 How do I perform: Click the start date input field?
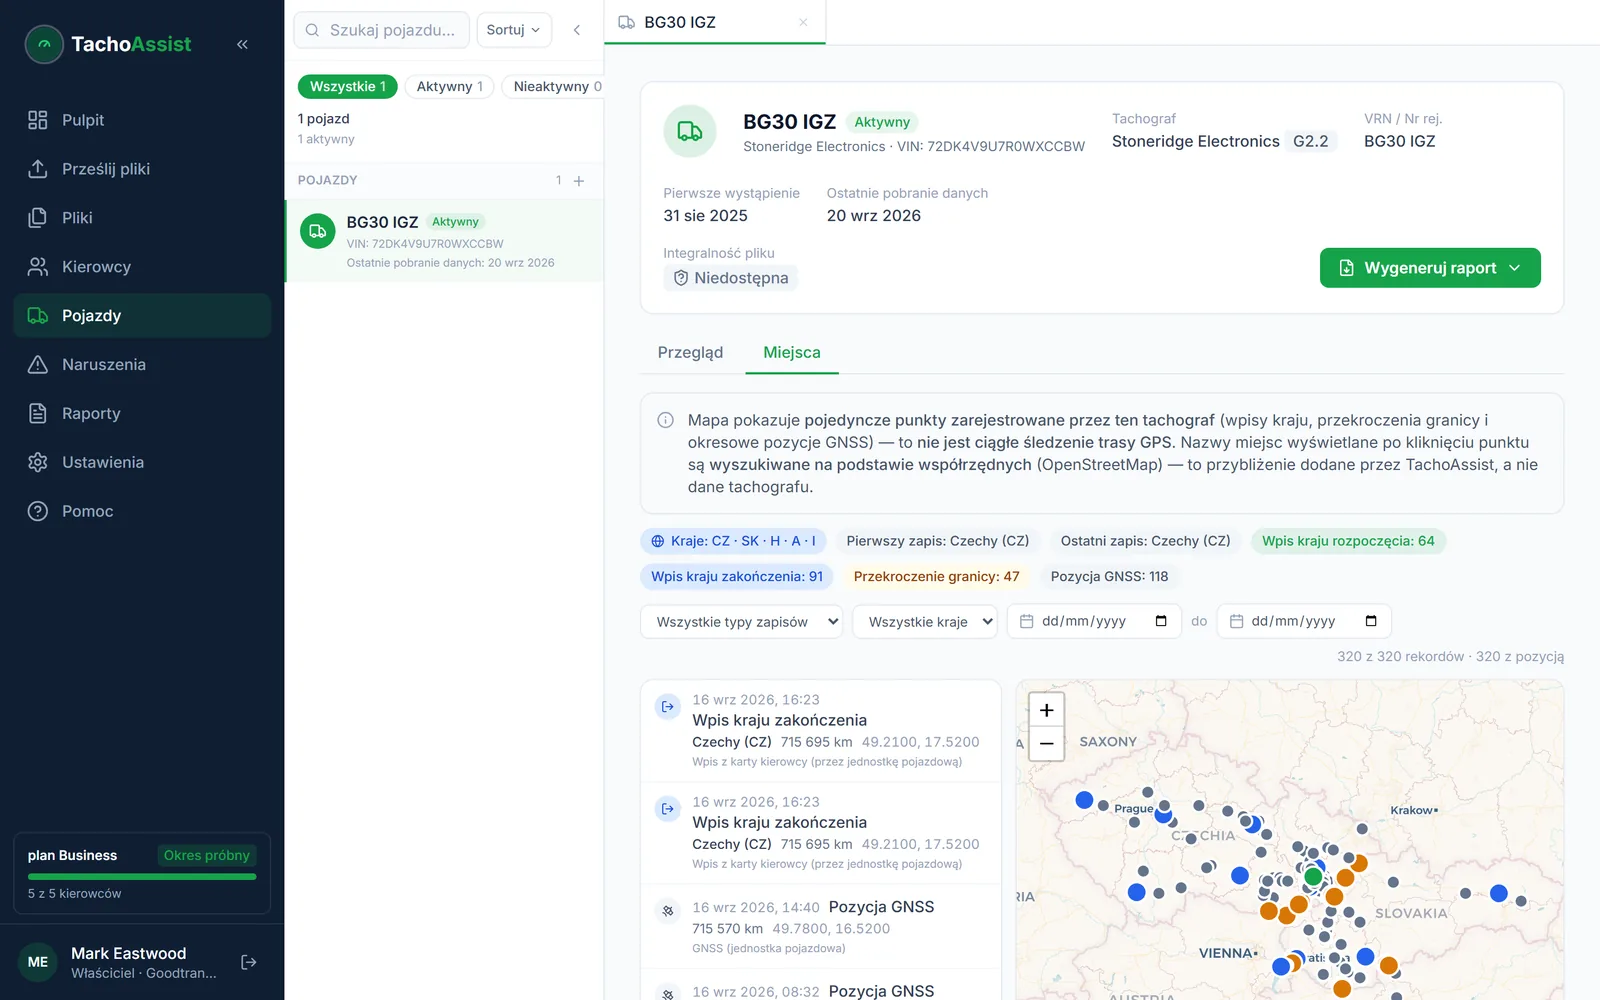pyautogui.click(x=1094, y=622)
